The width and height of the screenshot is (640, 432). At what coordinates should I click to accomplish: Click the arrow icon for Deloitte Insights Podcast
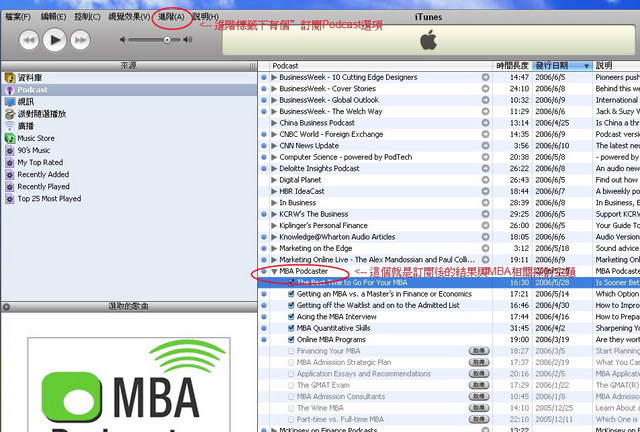[x=485, y=169]
